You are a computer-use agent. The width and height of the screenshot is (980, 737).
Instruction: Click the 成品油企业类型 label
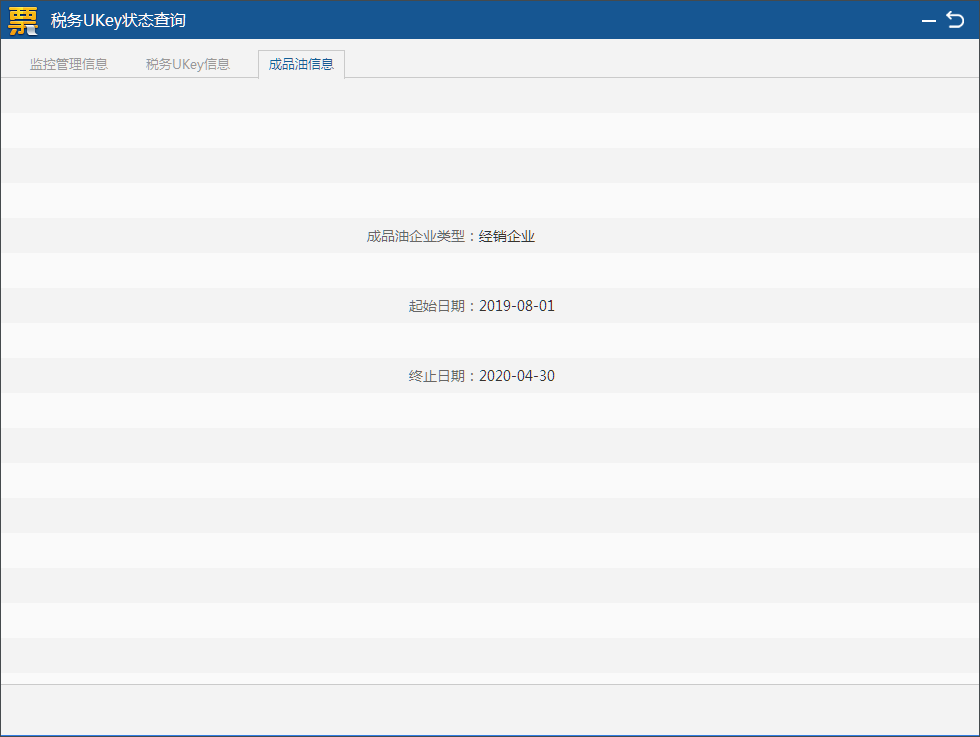(416, 236)
